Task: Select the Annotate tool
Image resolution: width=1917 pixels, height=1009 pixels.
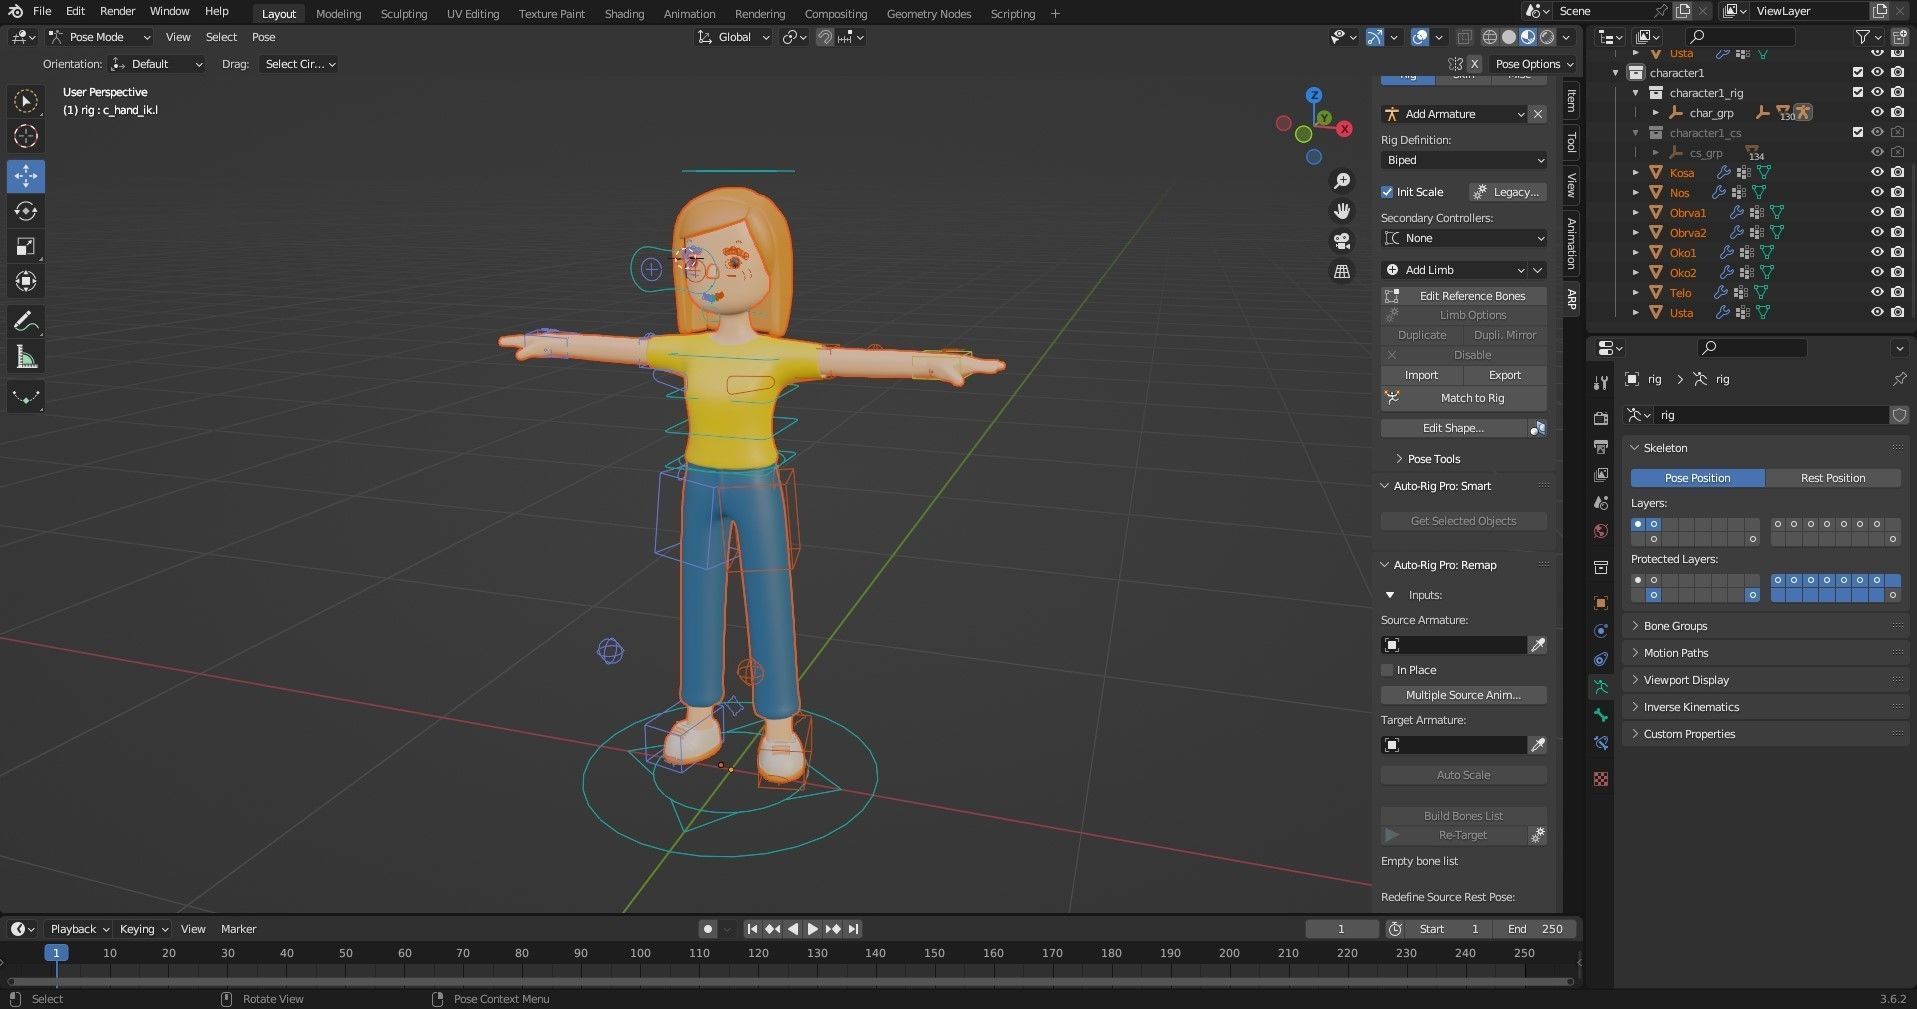Action: pos(26,321)
